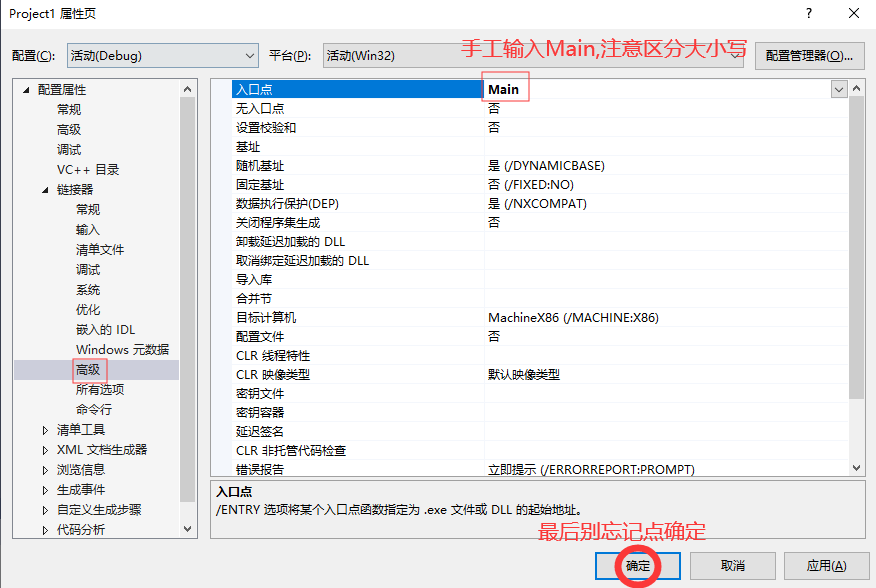Open the 入口点 value dropdown arrow
The image size is (876, 588).
(840, 88)
